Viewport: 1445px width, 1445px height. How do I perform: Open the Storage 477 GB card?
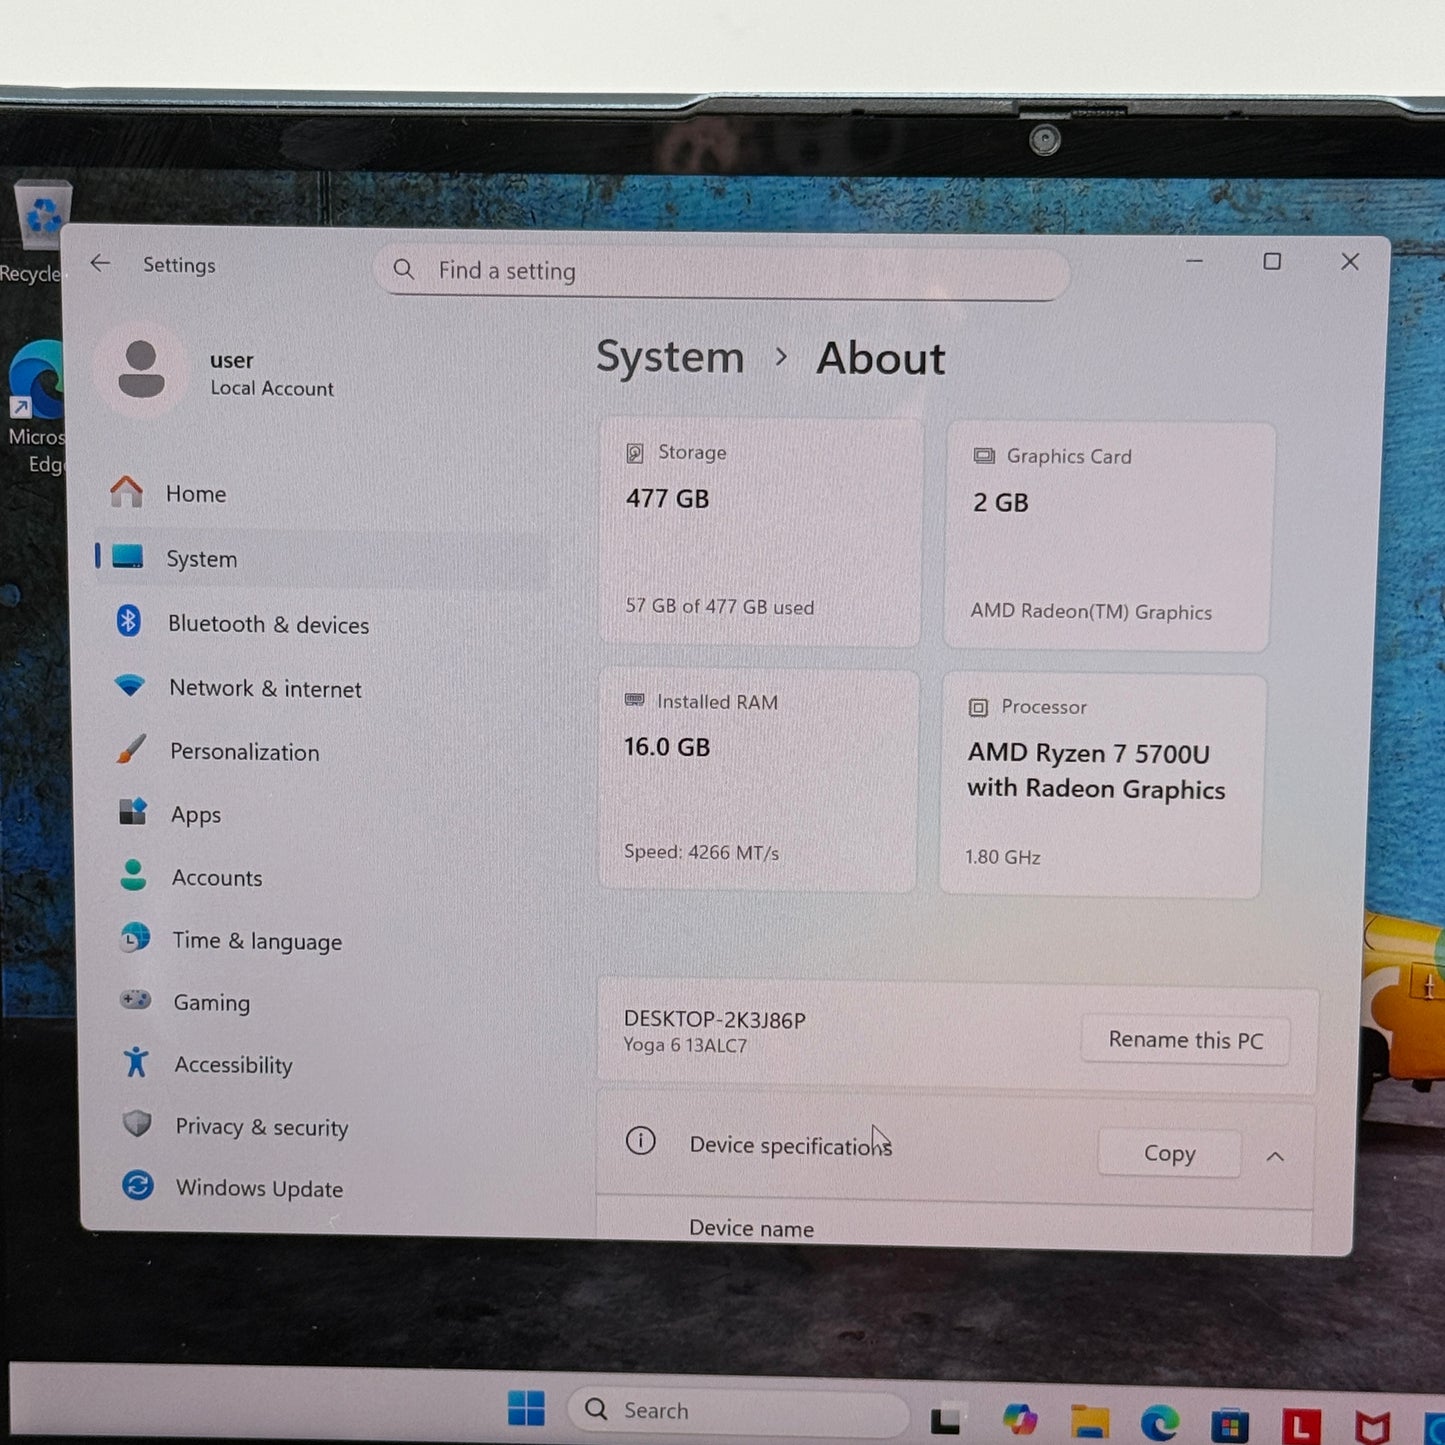coord(760,533)
